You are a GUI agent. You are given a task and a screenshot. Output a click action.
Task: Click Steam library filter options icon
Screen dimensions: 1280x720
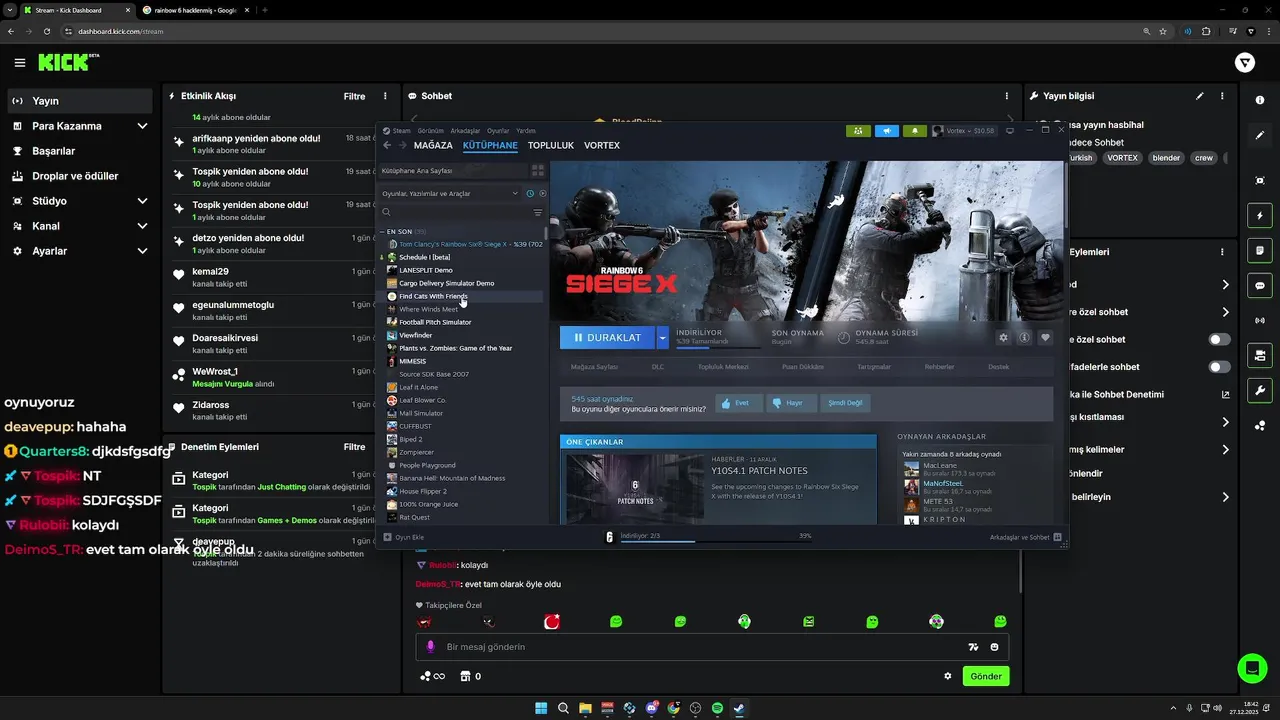538,212
